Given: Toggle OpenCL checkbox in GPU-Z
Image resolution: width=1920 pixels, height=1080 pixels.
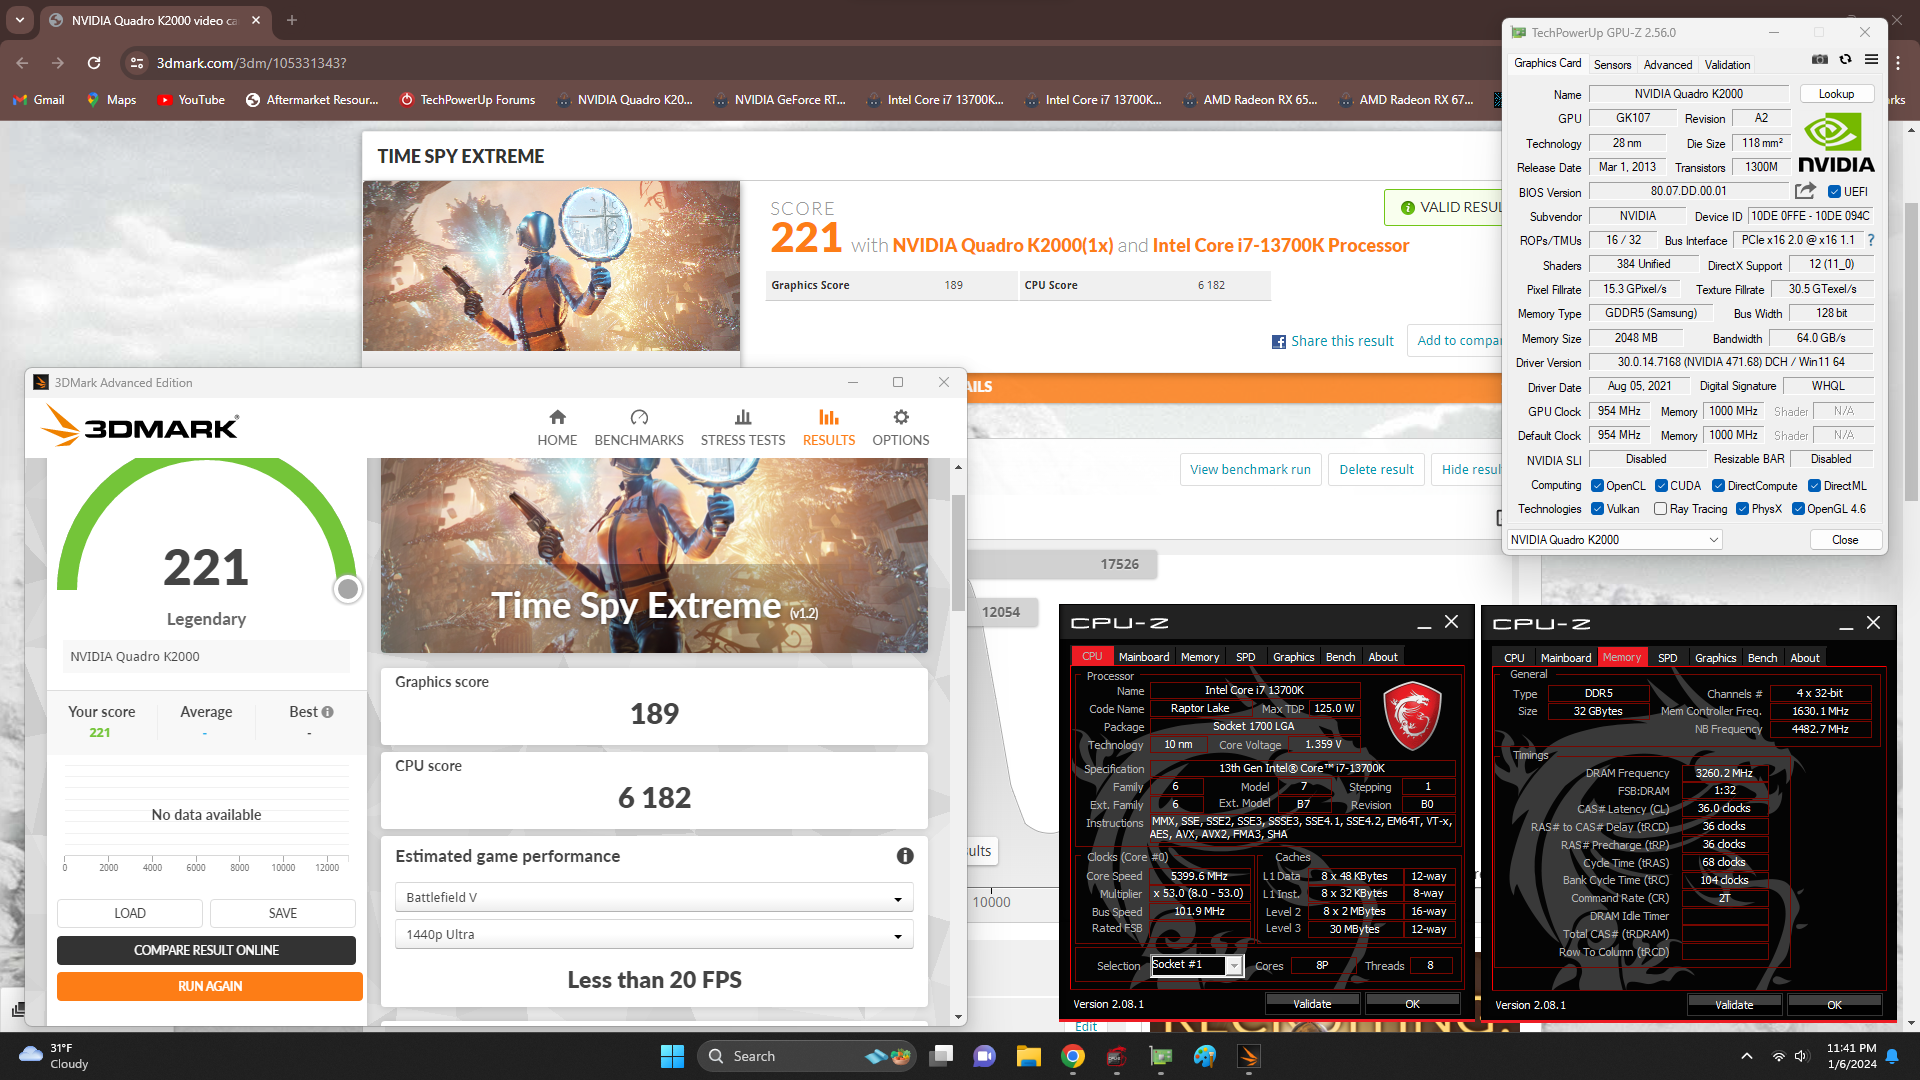Looking at the screenshot, I should [1598, 486].
